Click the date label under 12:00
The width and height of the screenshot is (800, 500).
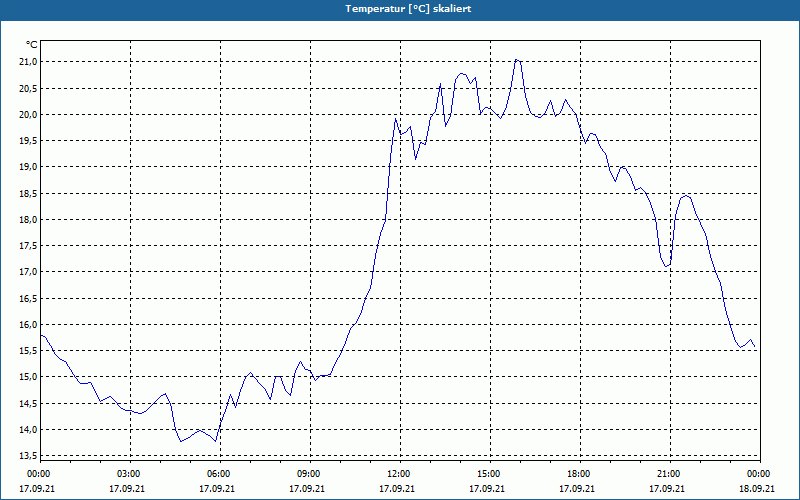(397, 489)
